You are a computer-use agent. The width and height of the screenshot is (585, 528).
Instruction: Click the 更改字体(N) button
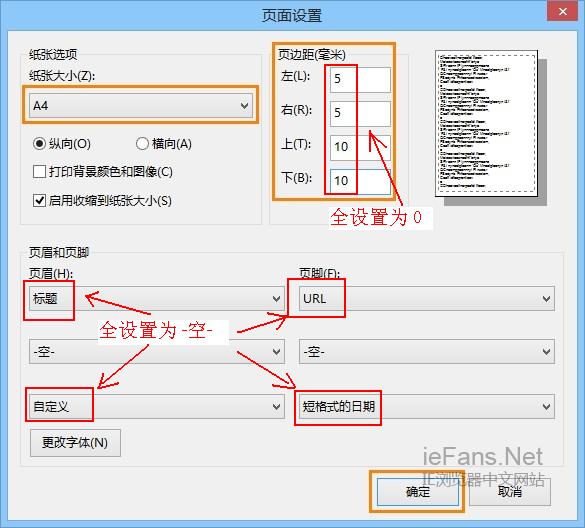click(75, 443)
